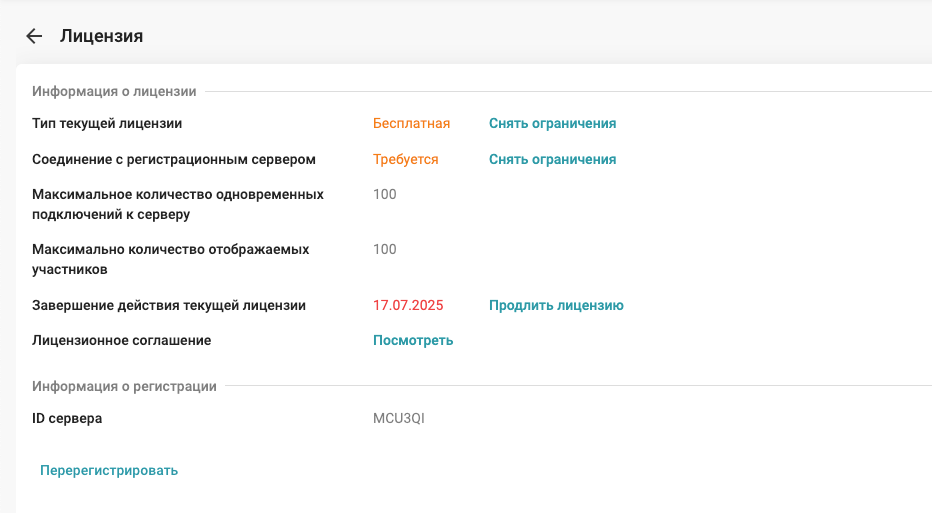Click the 'ID сервера' label

point(67,419)
